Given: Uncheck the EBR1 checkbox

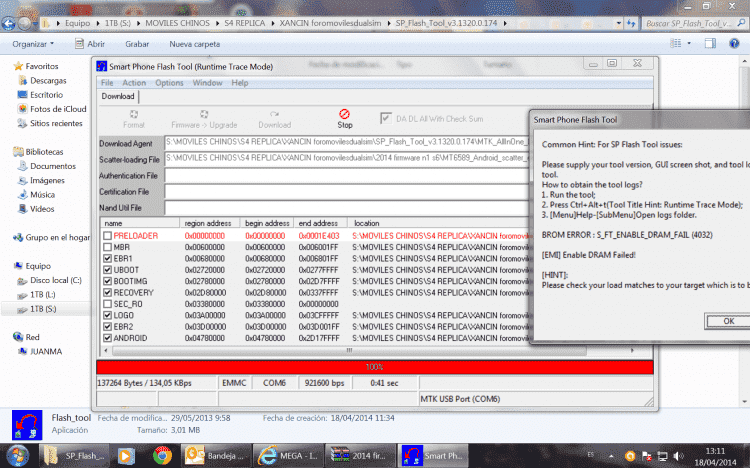Looking at the screenshot, I should (107, 258).
